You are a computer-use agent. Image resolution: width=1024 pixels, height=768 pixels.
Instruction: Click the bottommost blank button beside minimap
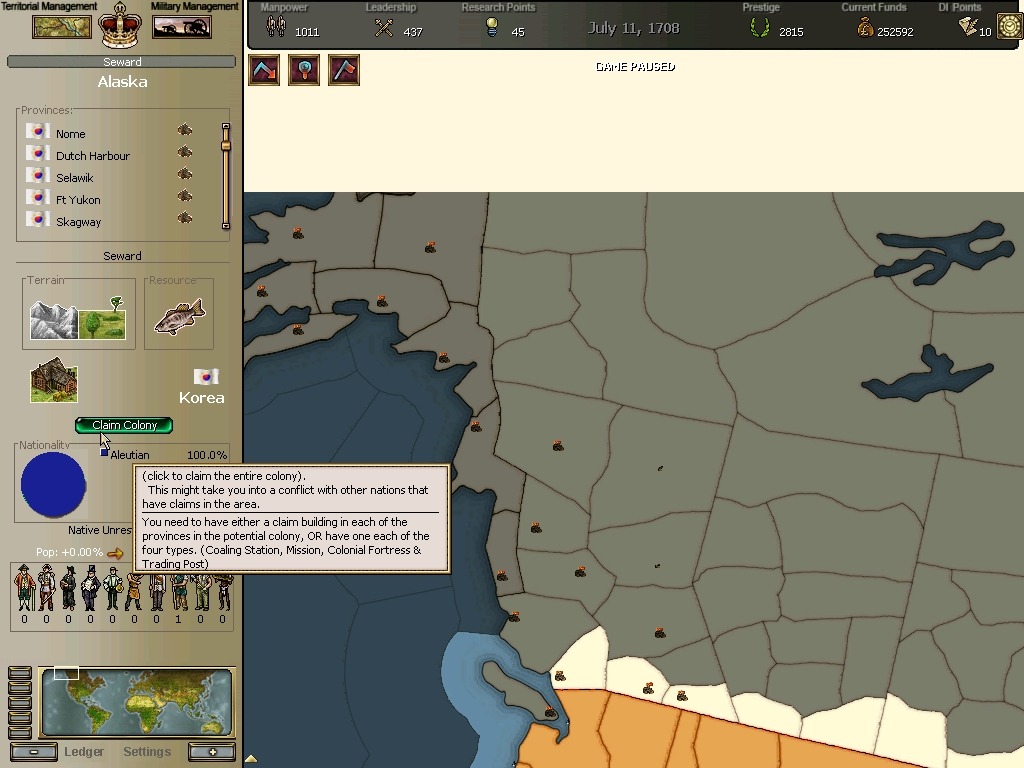pos(20,733)
